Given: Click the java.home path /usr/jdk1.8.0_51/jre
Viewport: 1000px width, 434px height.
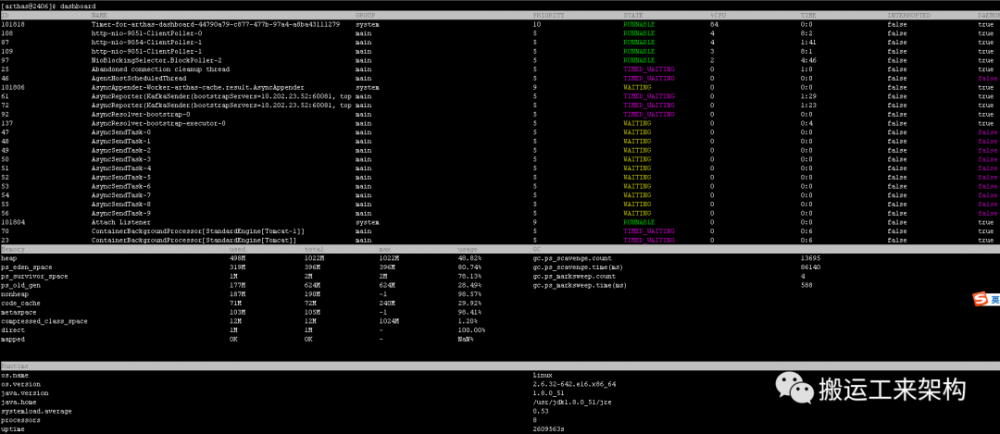Looking at the screenshot, I should point(570,402).
